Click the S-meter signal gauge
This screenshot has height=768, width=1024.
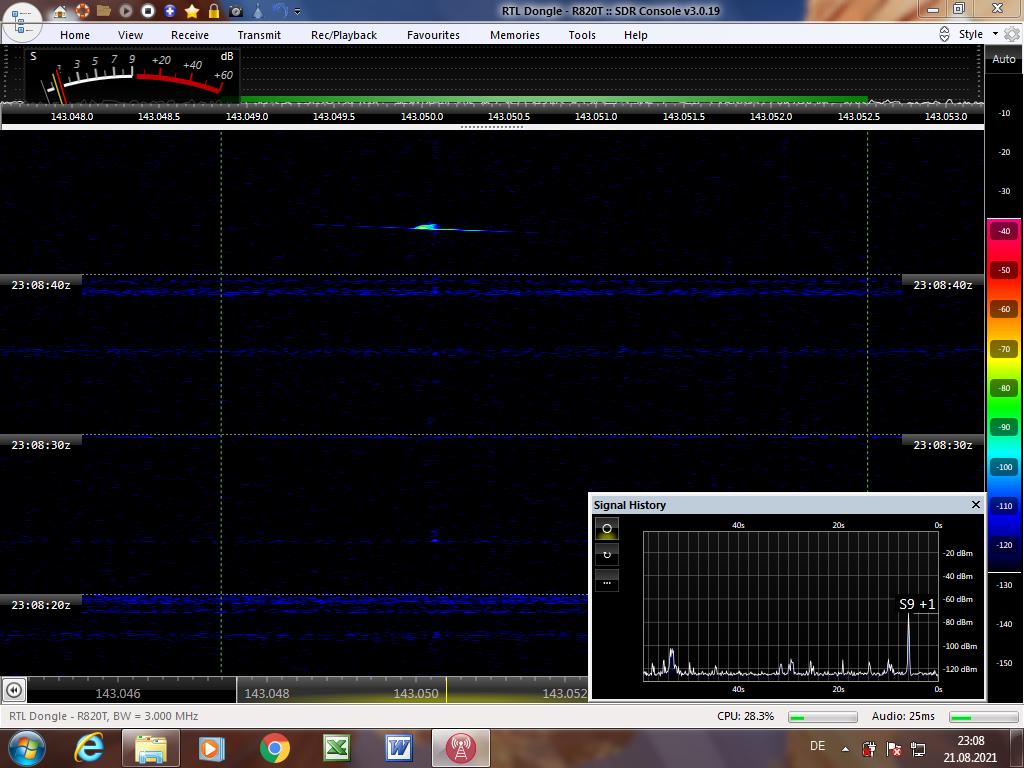coord(133,76)
